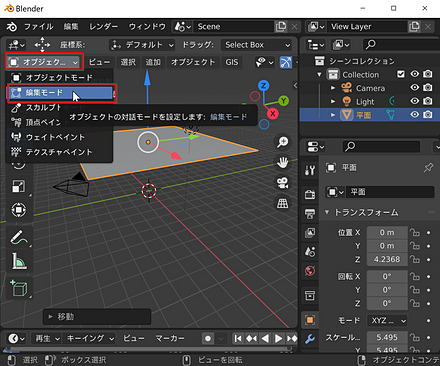Toggle Collection exclude checkbox in outliner
This screenshot has width=440, height=366.
point(401,74)
